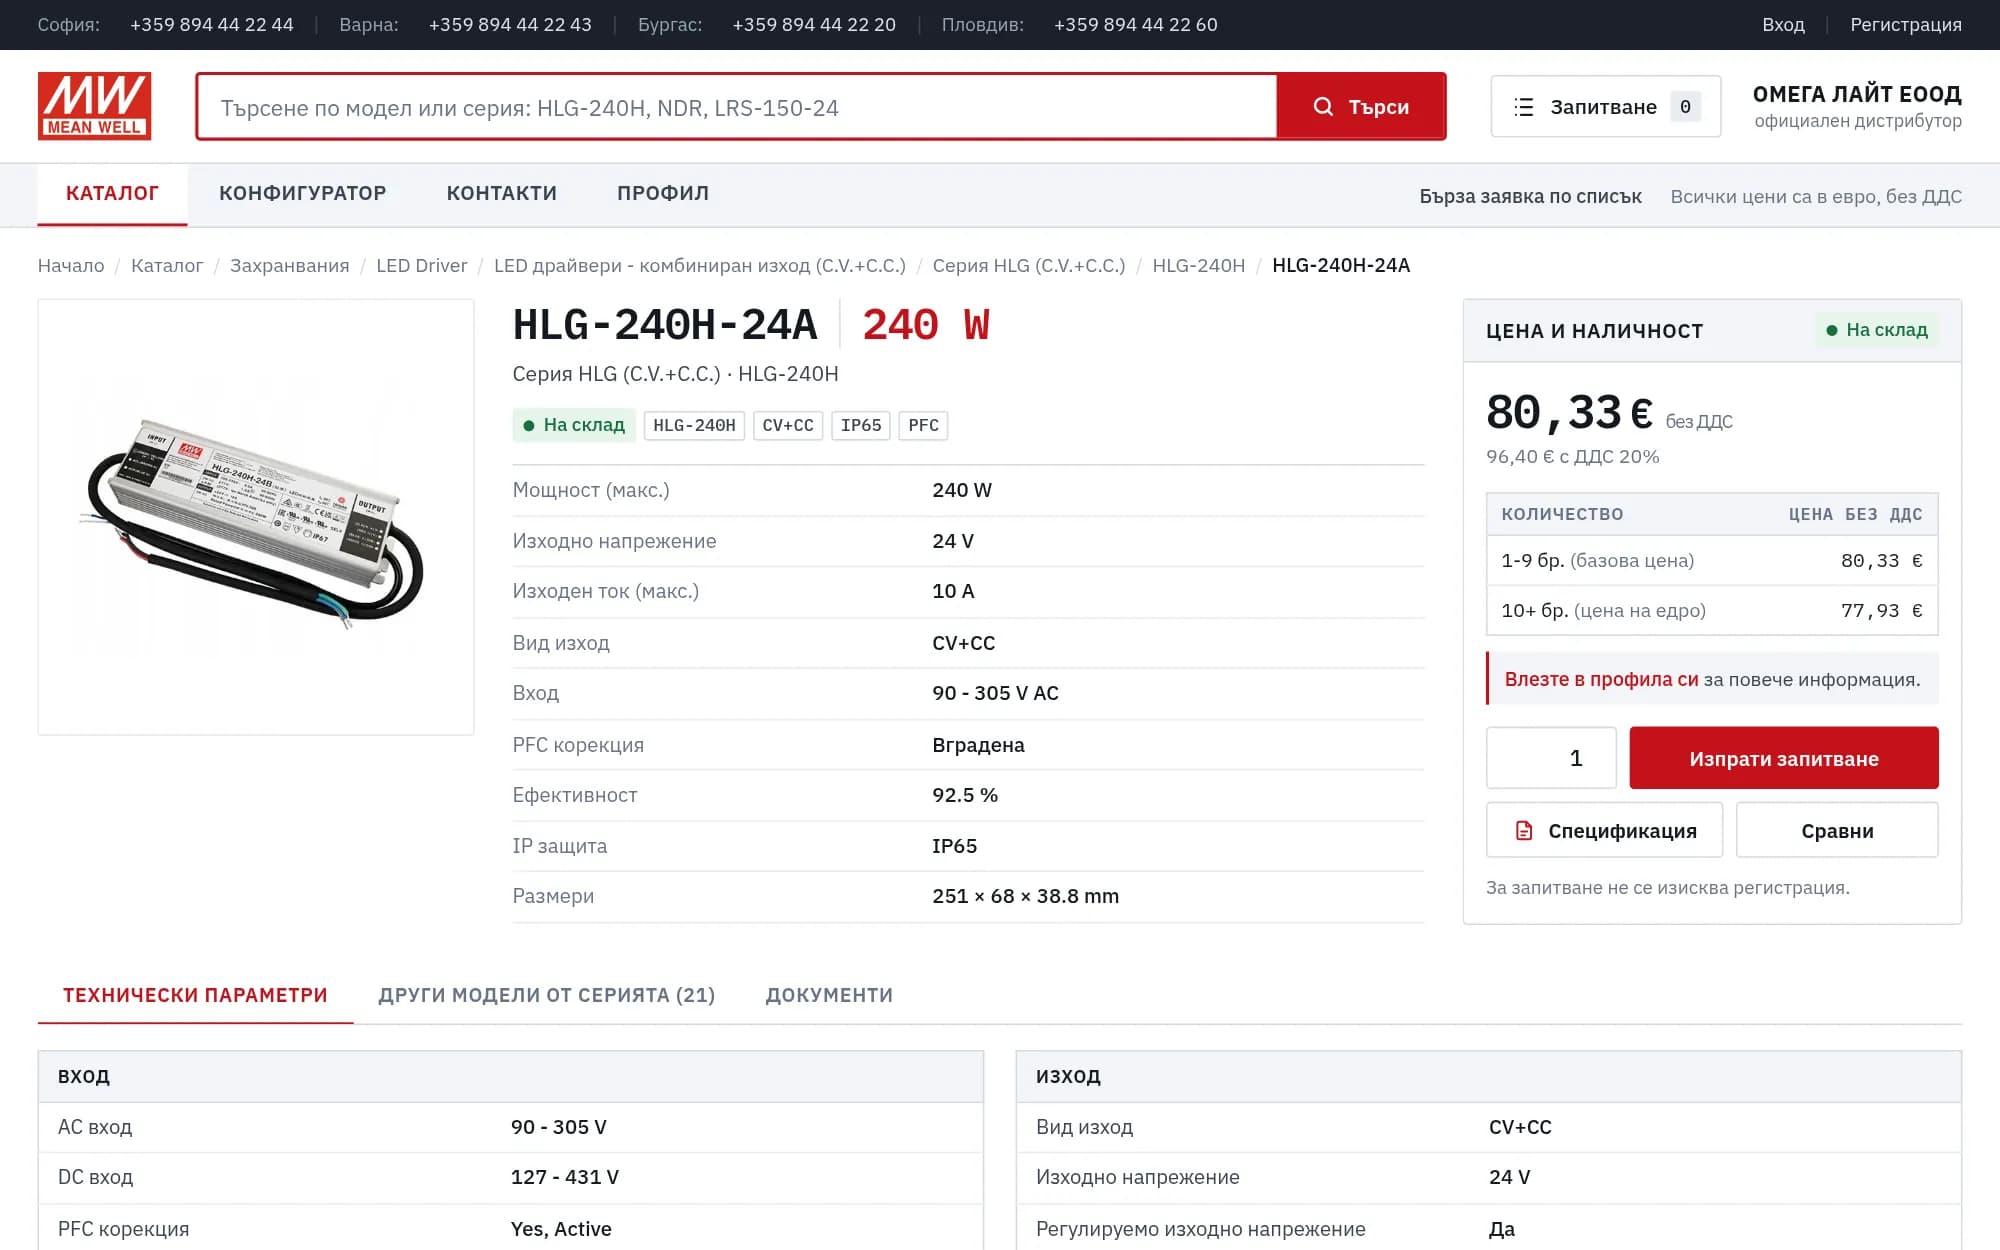2000x1250 pixels.
Task: Click the quantity field showing 1
Action: pos(1551,758)
